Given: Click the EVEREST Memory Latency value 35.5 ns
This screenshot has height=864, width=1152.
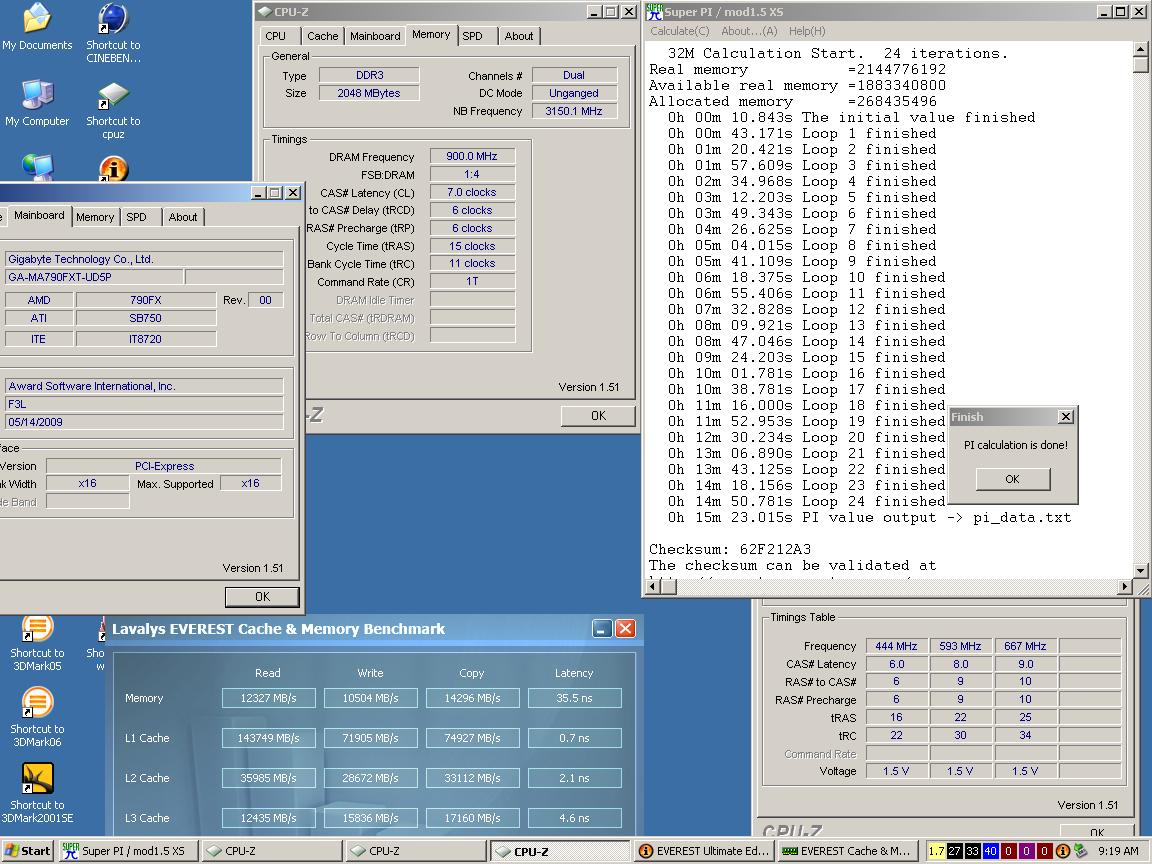Looking at the screenshot, I should point(574,698).
